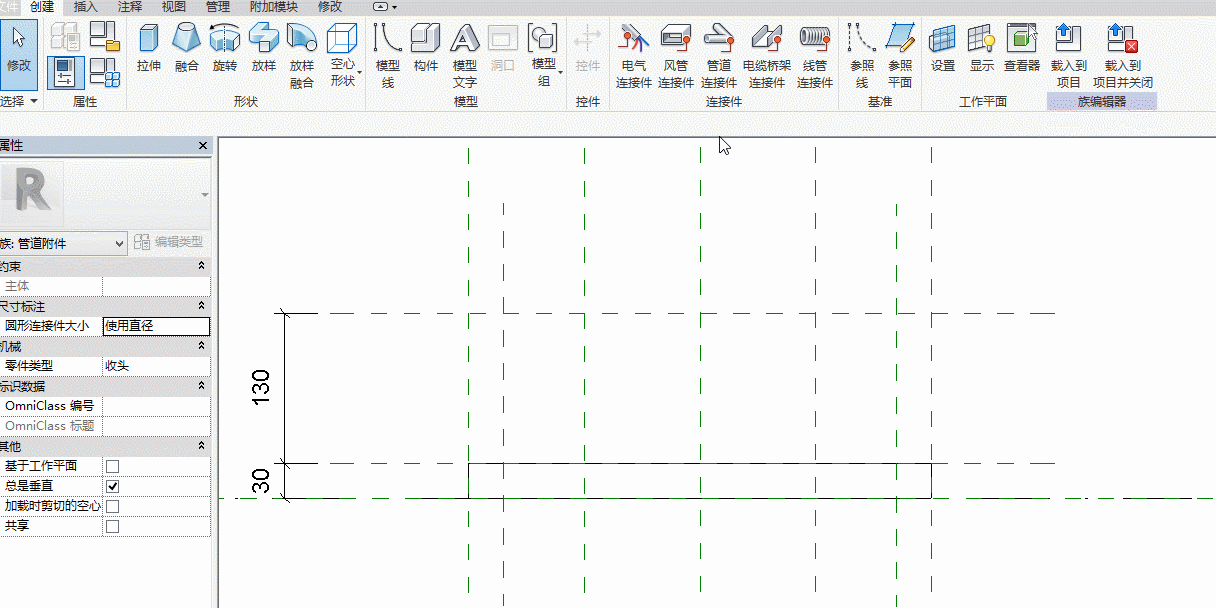
Task: Add a Cable Tray Connector (电缆桥架连接件)
Action: pos(767,57)
